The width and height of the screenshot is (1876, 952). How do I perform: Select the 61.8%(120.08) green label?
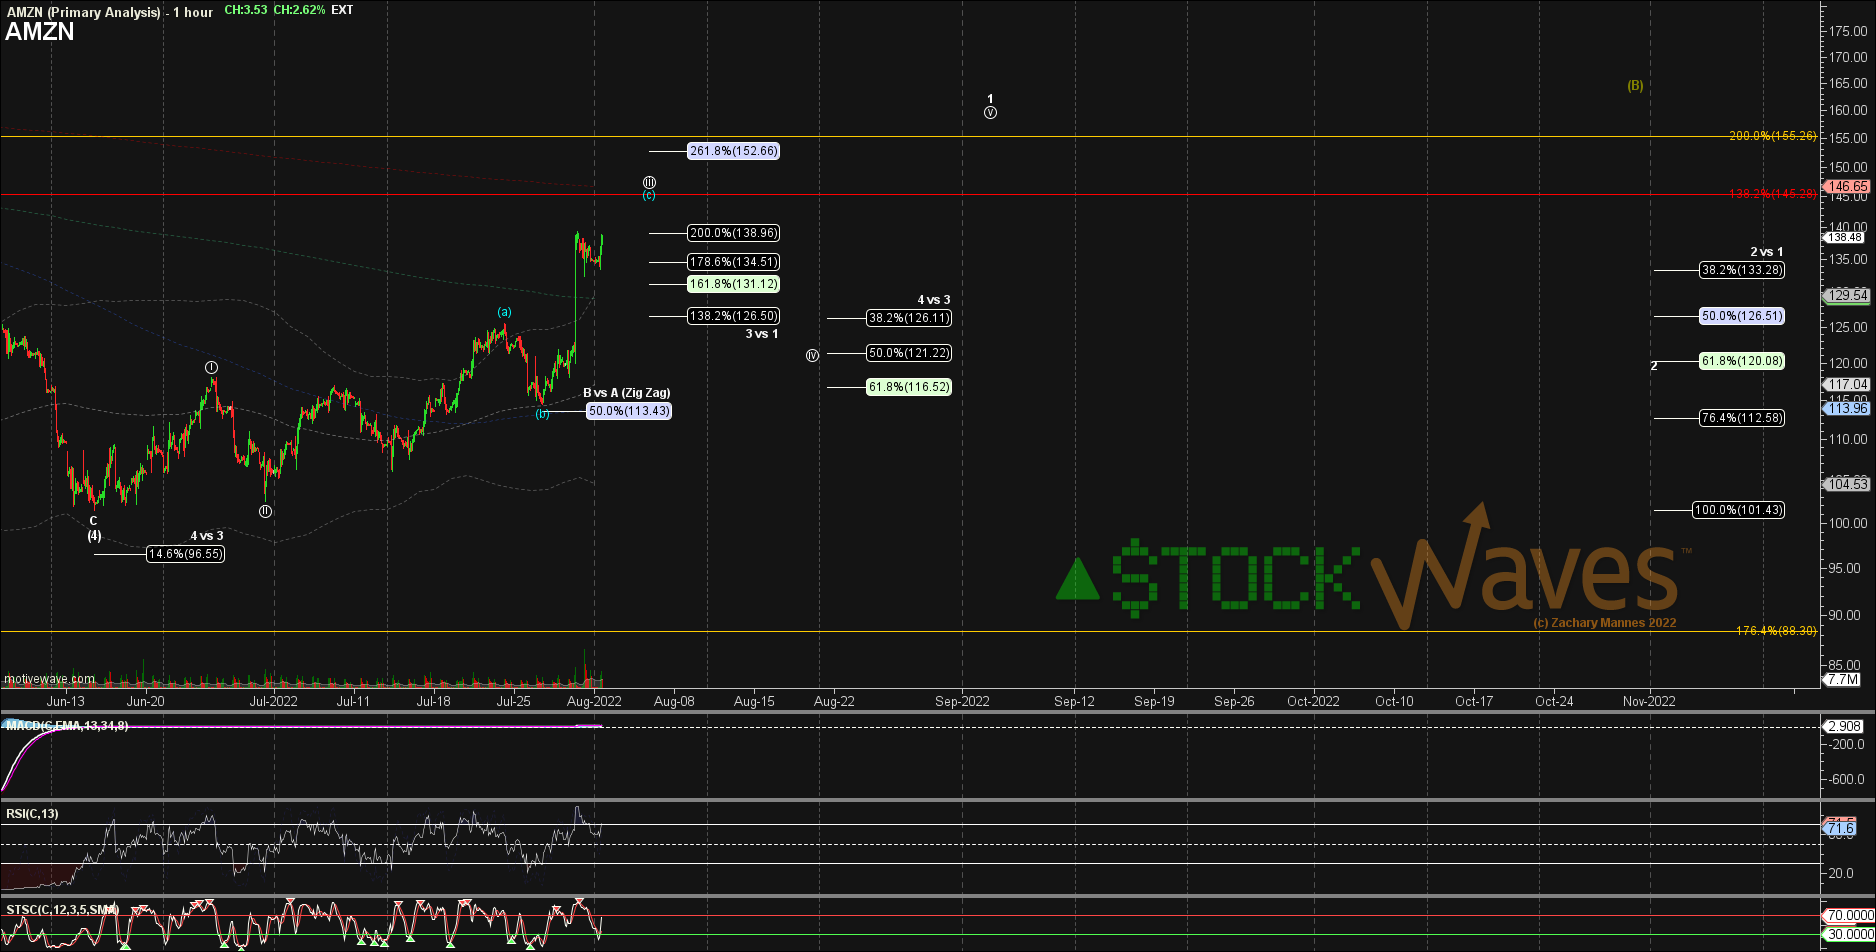click(1742, 361)
